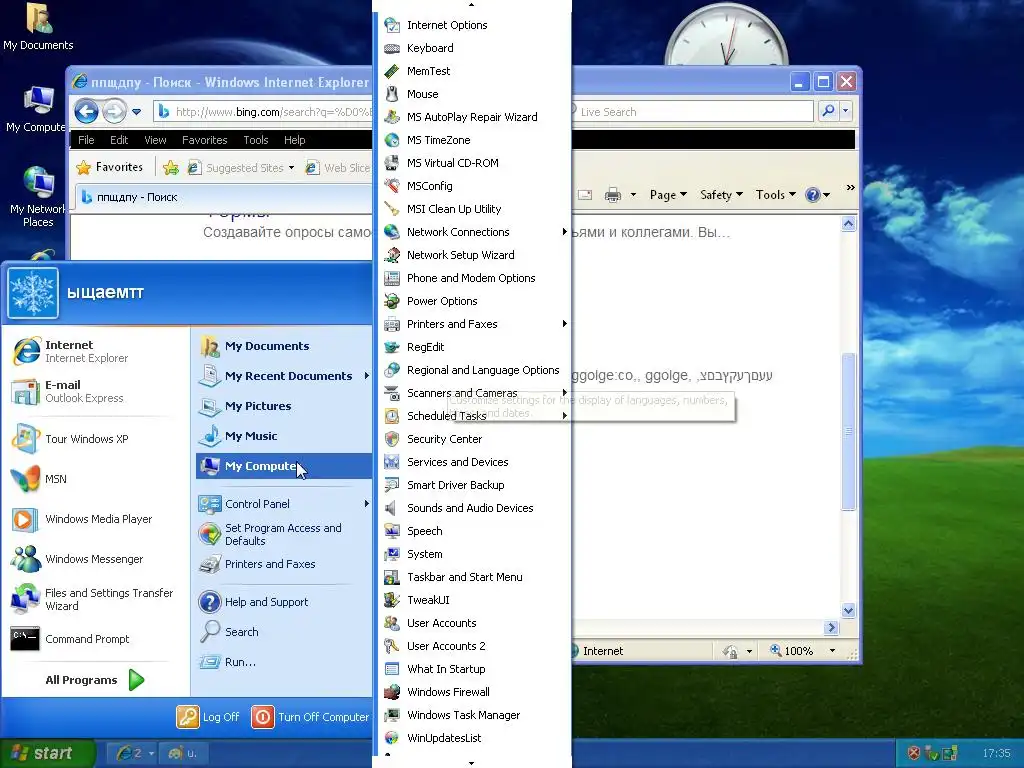1024x768 pixels.
Task: Open View menu in Internet Explorer
Action: coord(155,140)
